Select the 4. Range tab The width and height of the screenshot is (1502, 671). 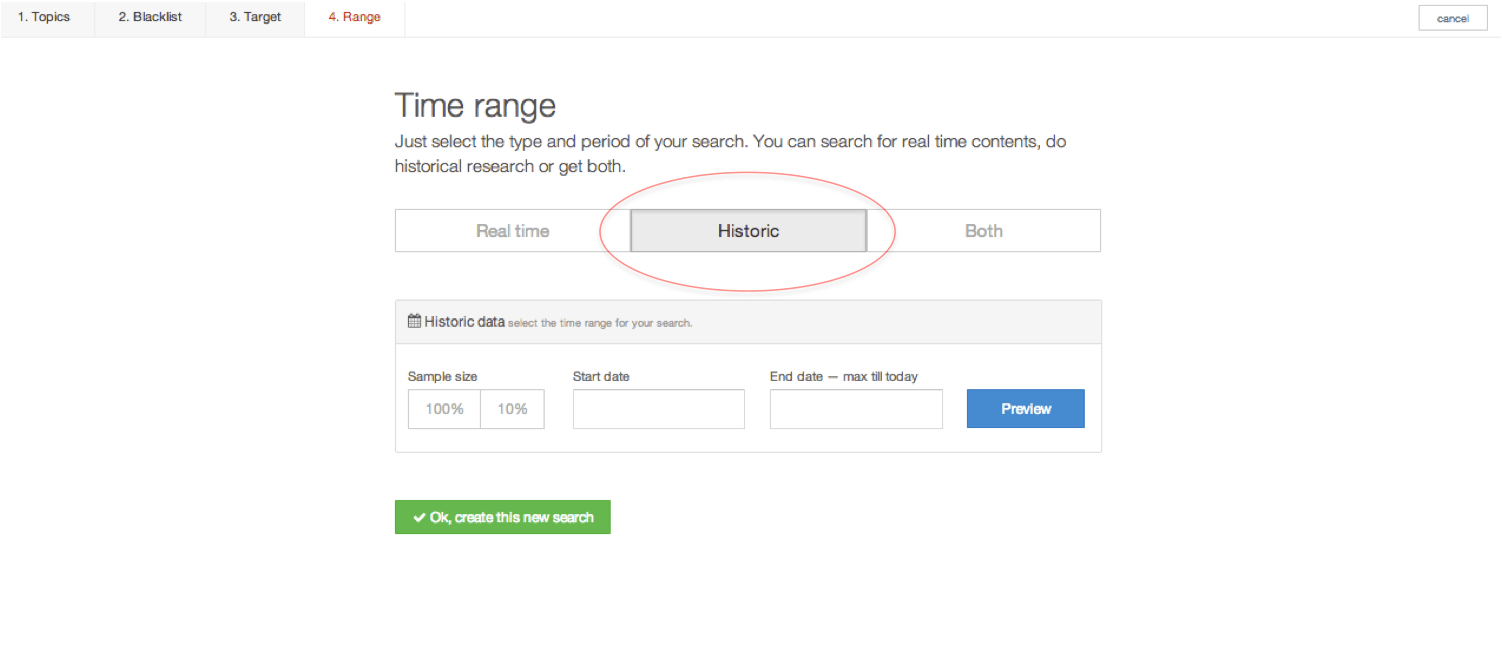[354, 18]
